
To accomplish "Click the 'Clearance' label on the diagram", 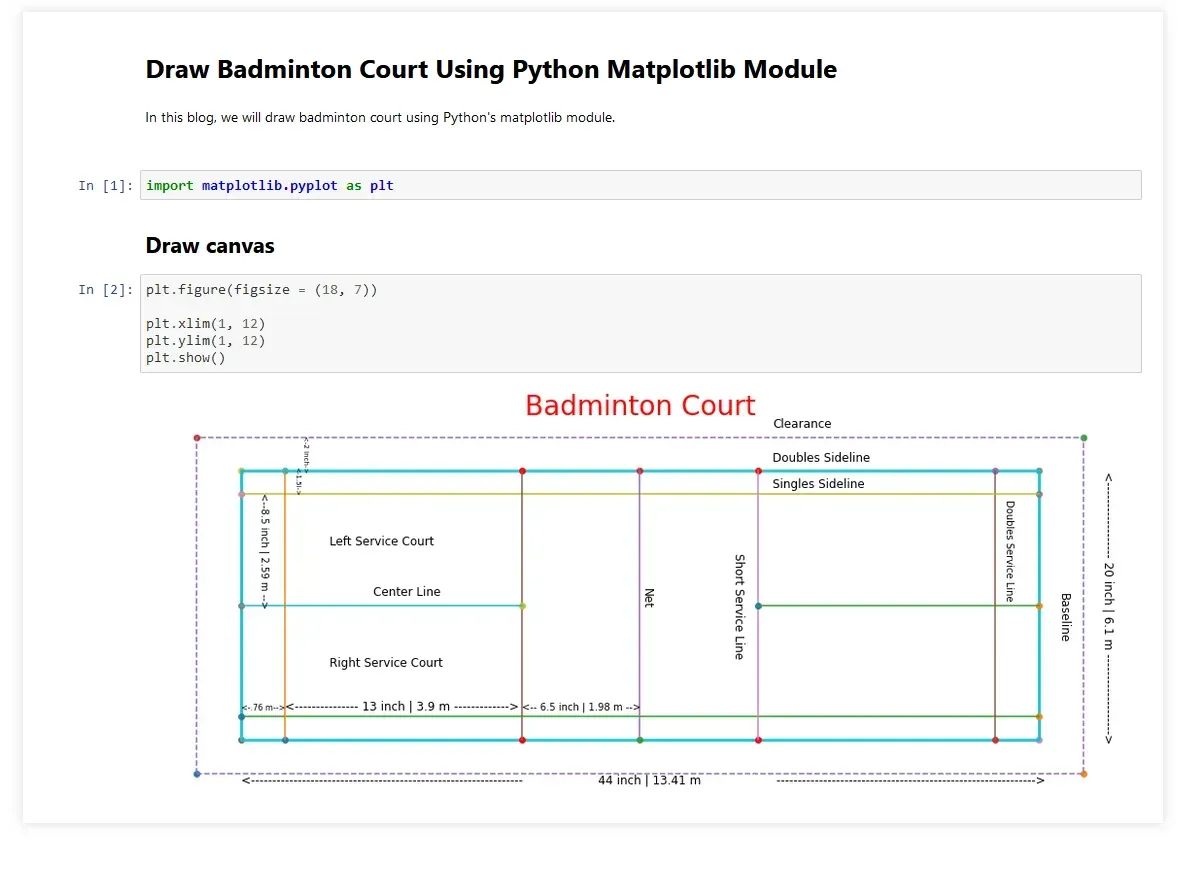I will tap(802, 424).
